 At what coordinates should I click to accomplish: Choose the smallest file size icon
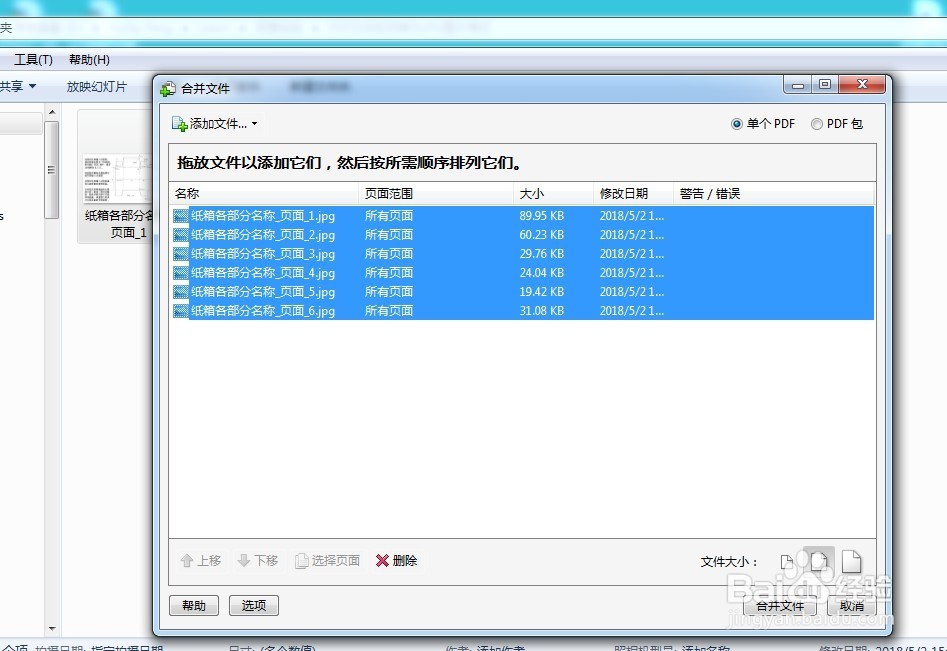(x=786, y=562)
